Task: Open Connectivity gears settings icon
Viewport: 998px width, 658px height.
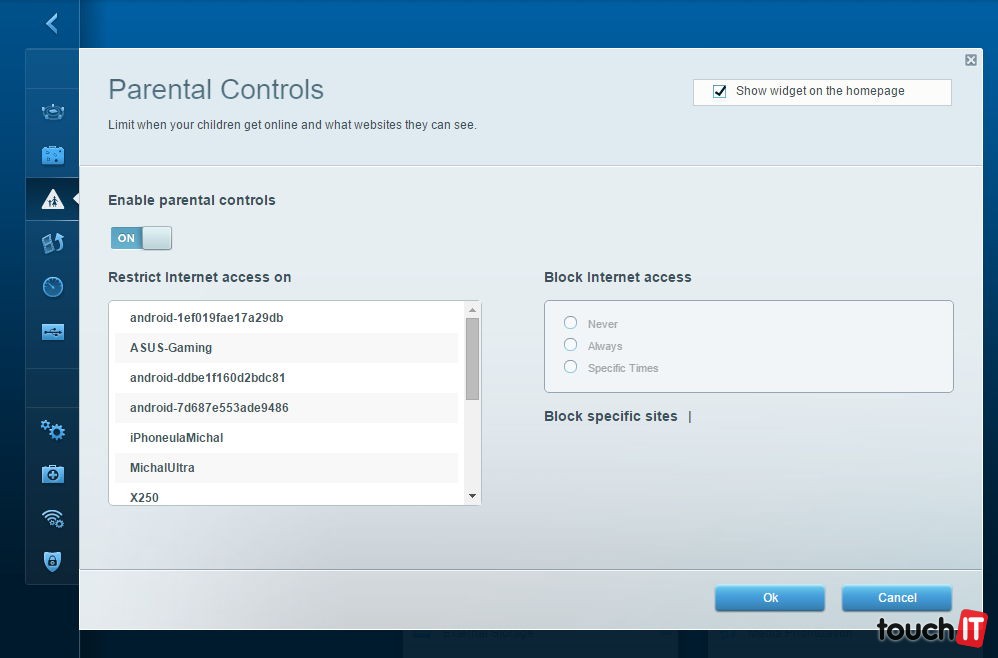Action: click(x=53, y=430)
